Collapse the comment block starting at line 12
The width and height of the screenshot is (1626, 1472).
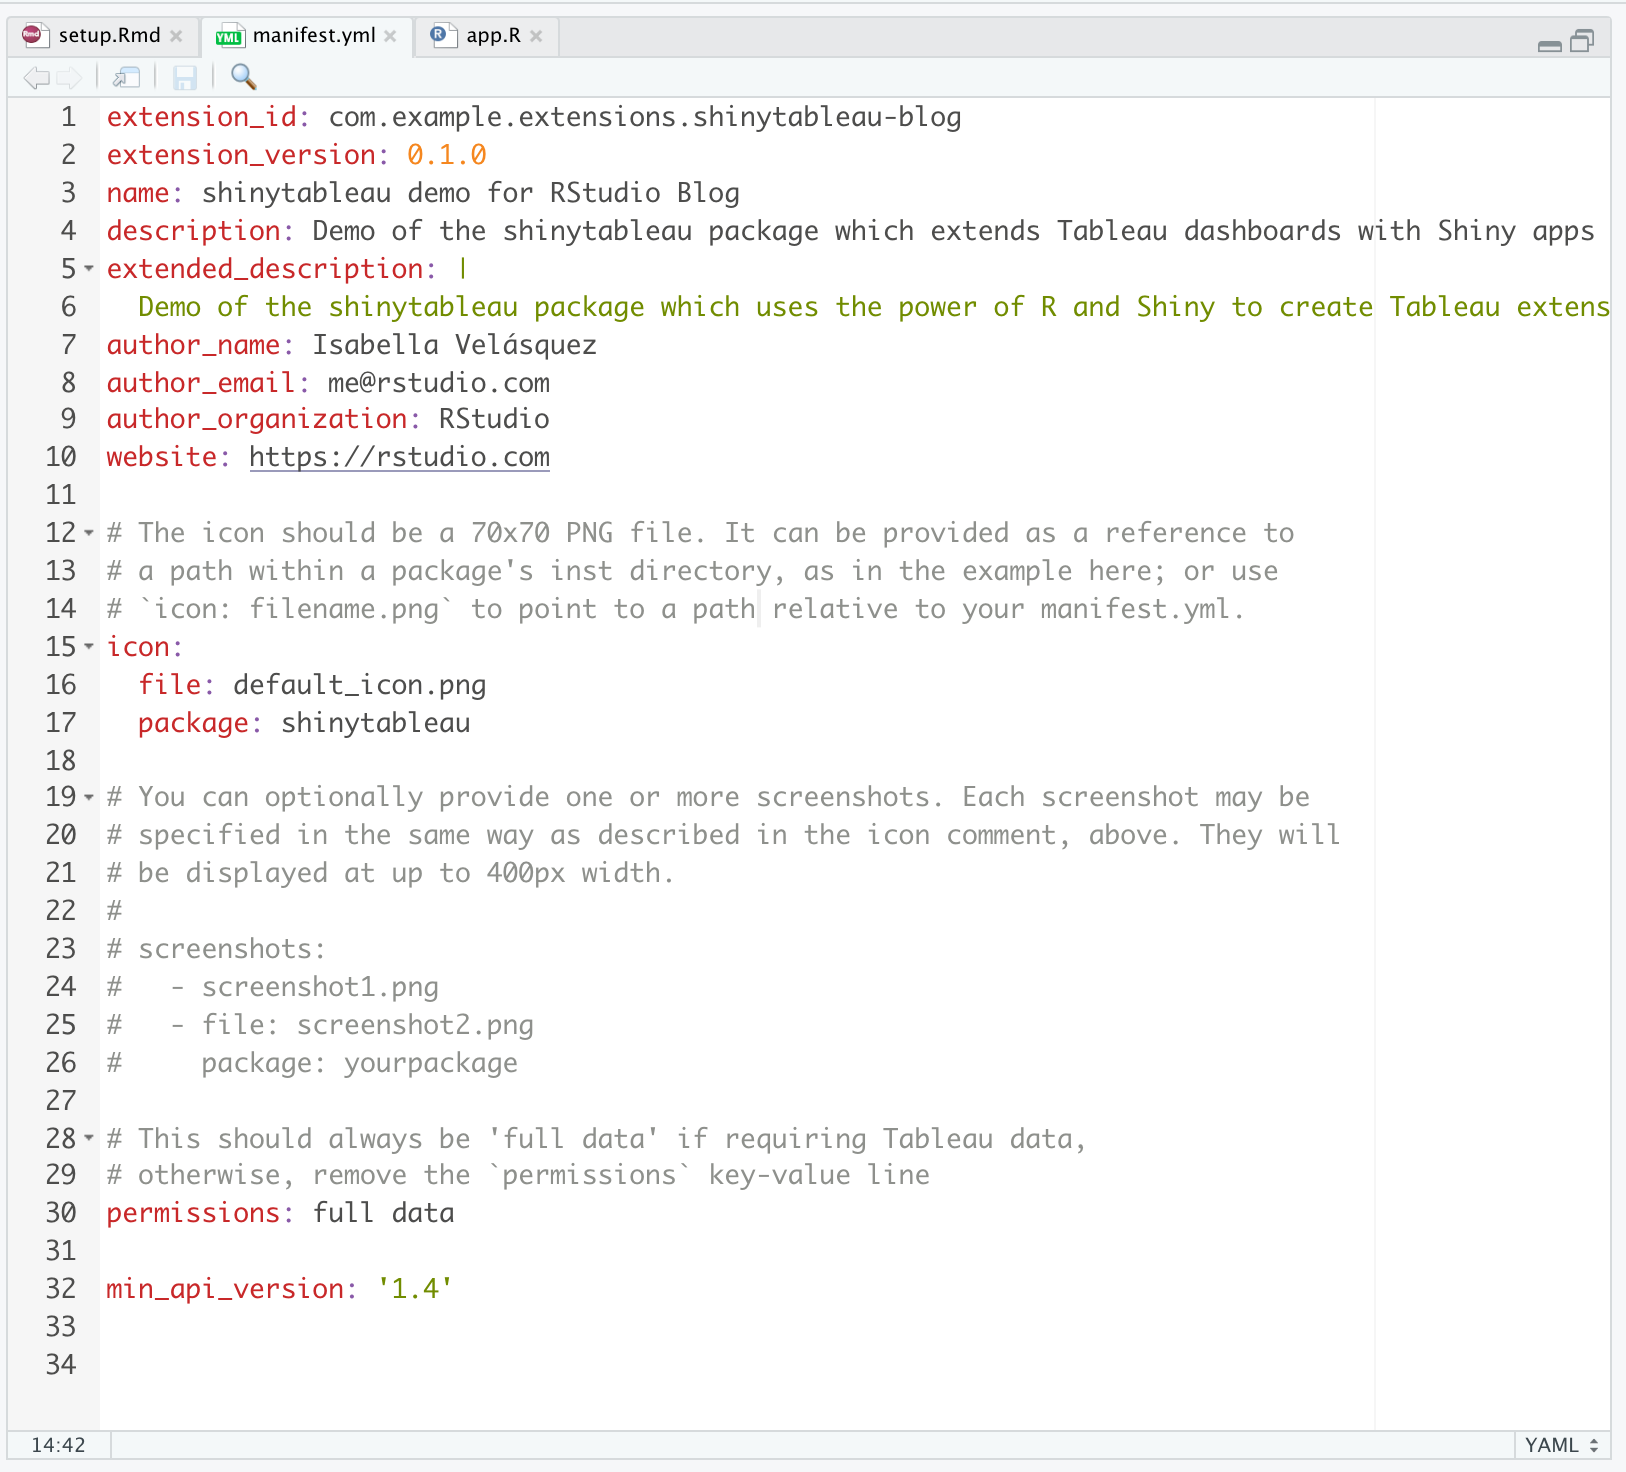pyautogui.click(x=87, y=533)
